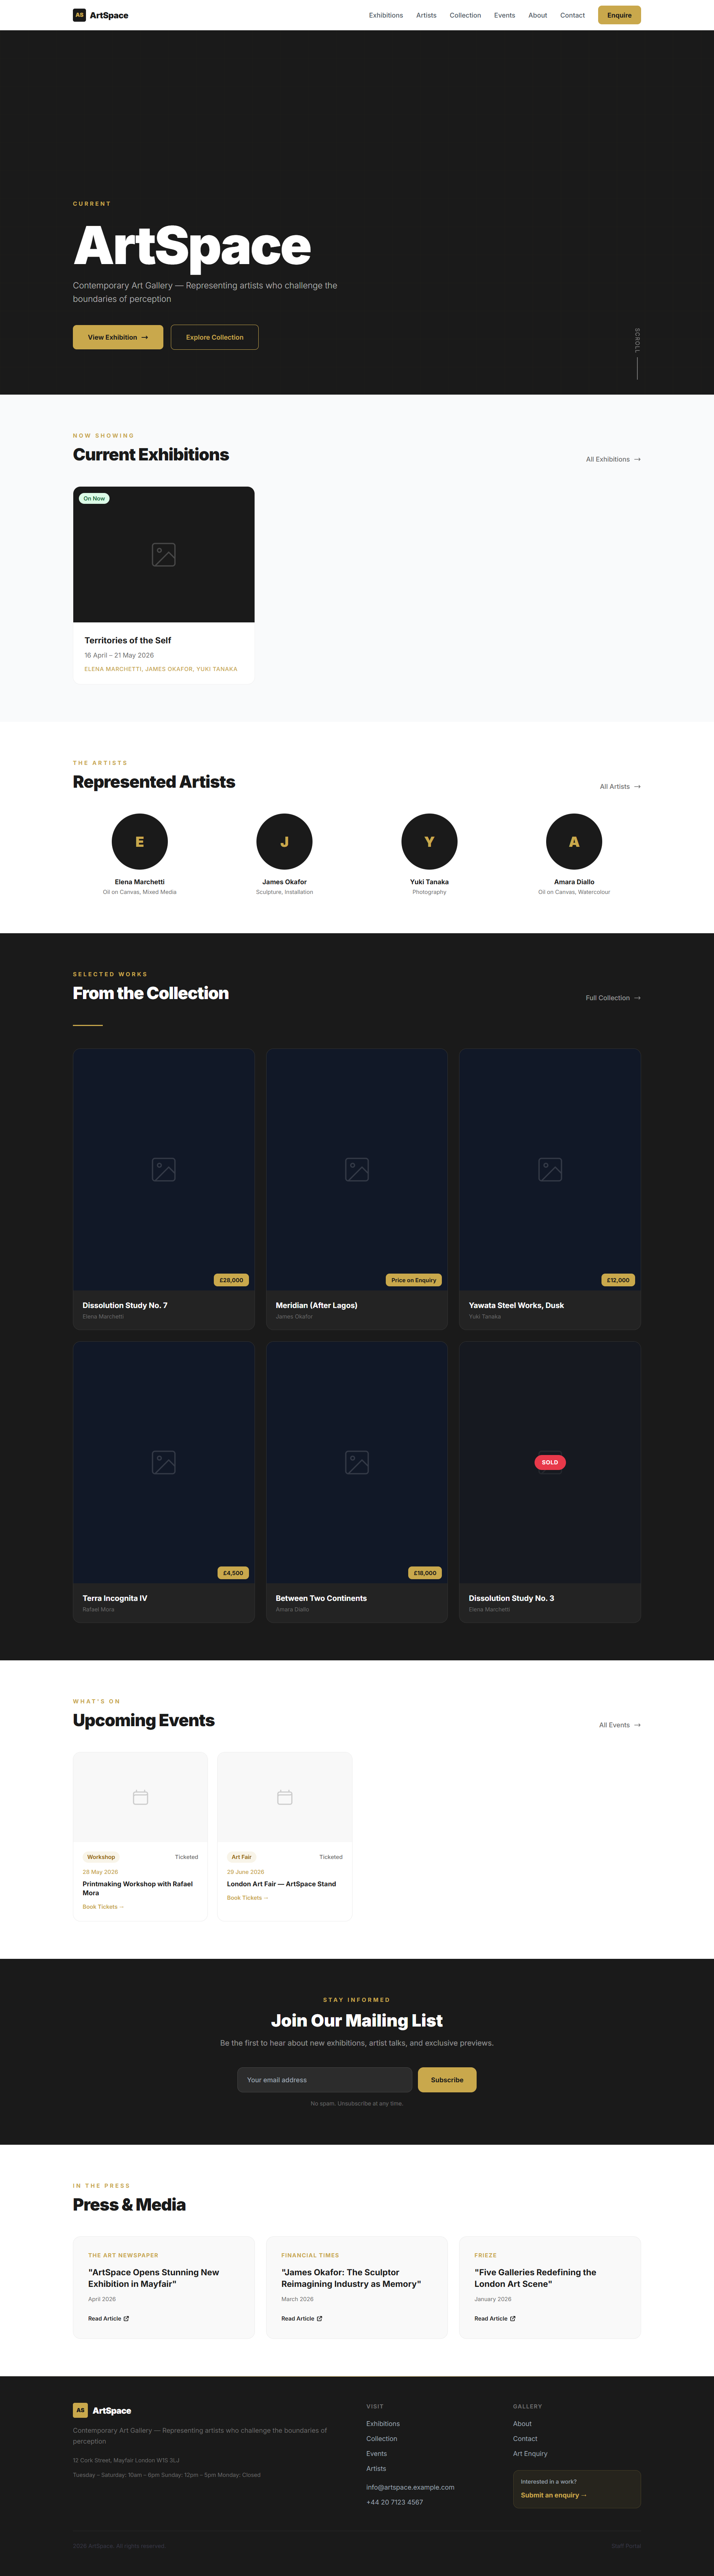
Task: Click the red SOLD badge
Action: [x=550, y=1462]
